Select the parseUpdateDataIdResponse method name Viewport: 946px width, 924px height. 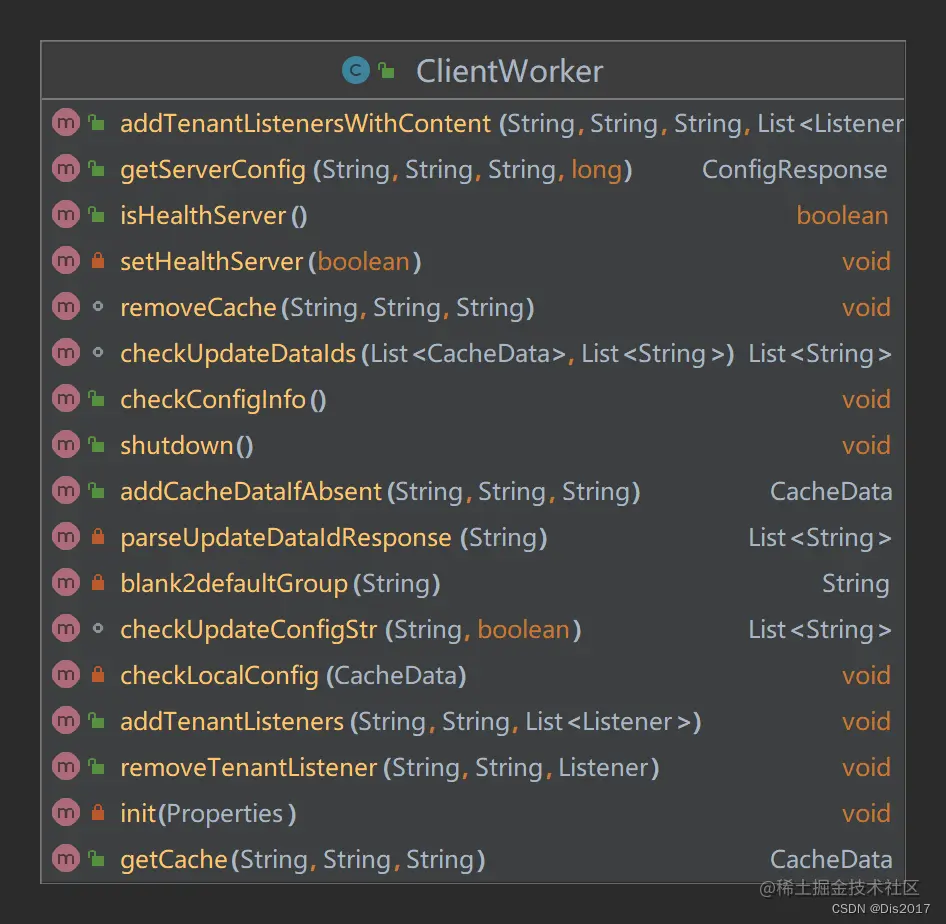[x=286, y=539]
